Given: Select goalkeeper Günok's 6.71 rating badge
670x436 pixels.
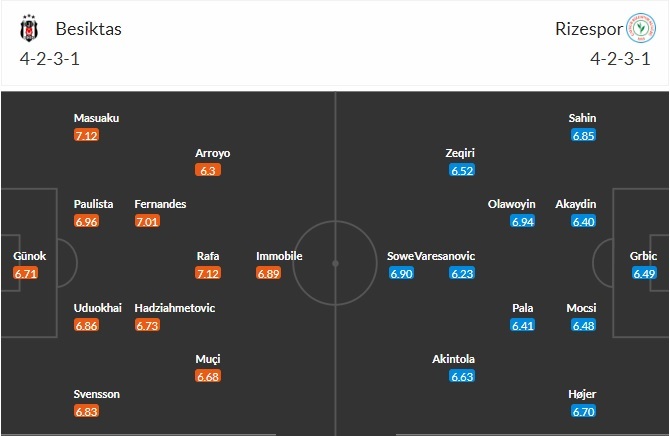Looking at the screenshot, I should click(x=26, y=273).
